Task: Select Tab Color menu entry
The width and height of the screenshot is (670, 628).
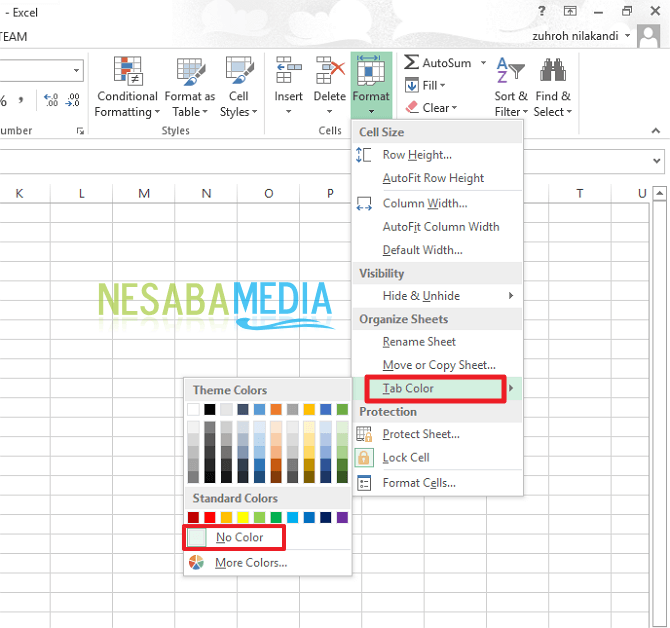Action: point(438,388)
